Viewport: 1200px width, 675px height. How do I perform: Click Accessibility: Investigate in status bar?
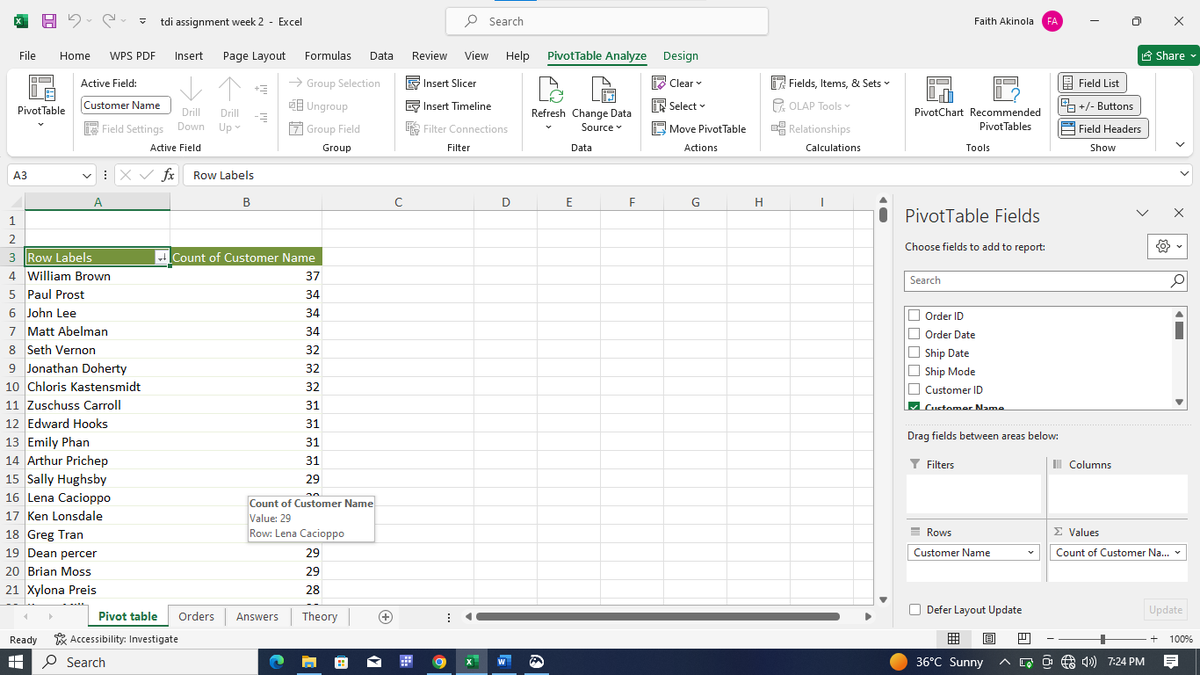115,639
